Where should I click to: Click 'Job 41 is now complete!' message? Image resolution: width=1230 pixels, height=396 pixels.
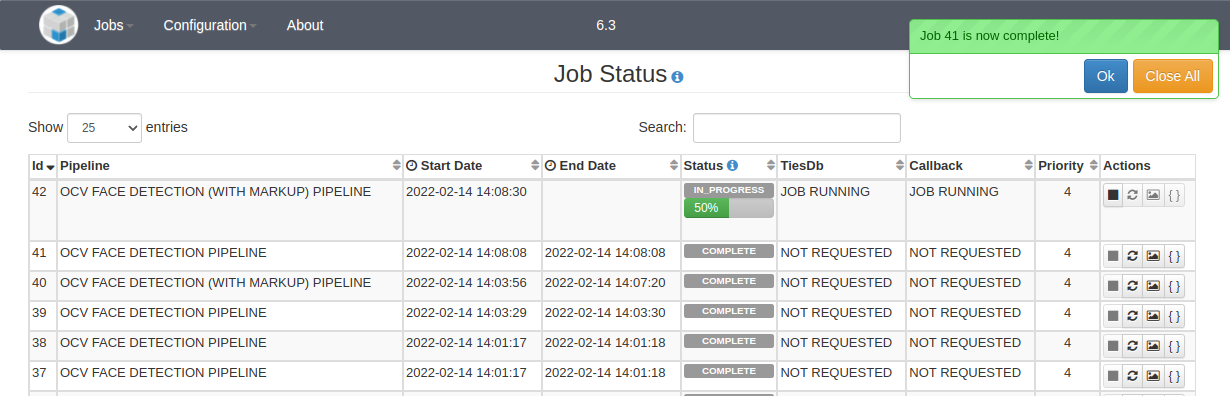pyautogui.click(x=989, y=36)
